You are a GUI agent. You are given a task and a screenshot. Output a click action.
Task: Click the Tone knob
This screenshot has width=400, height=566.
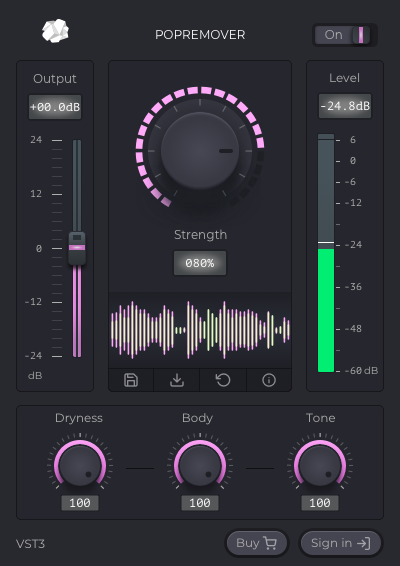320,466
